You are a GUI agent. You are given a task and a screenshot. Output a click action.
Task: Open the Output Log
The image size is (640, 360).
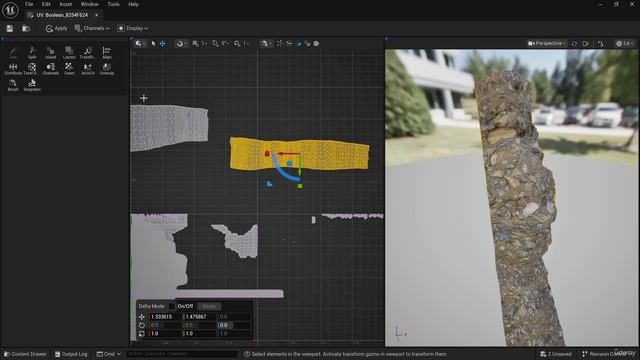71,354
